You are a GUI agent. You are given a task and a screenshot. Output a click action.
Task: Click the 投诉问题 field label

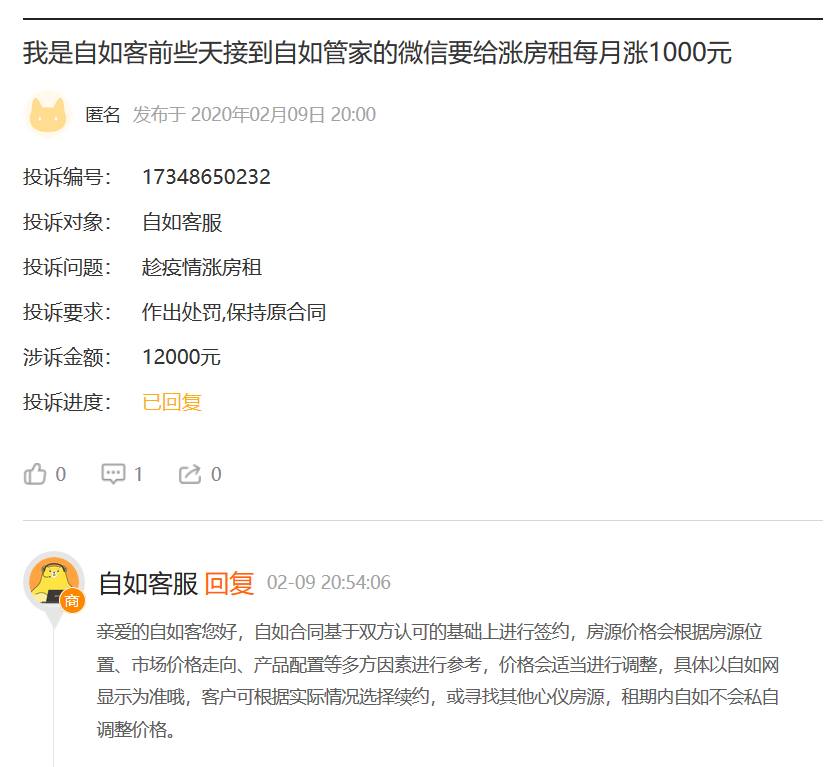(x=67, y=267)
